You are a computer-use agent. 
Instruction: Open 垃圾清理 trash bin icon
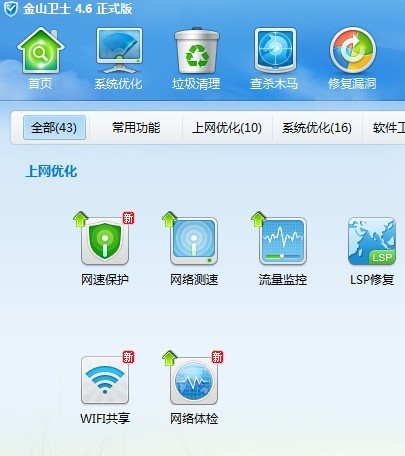tap(197, 51)
